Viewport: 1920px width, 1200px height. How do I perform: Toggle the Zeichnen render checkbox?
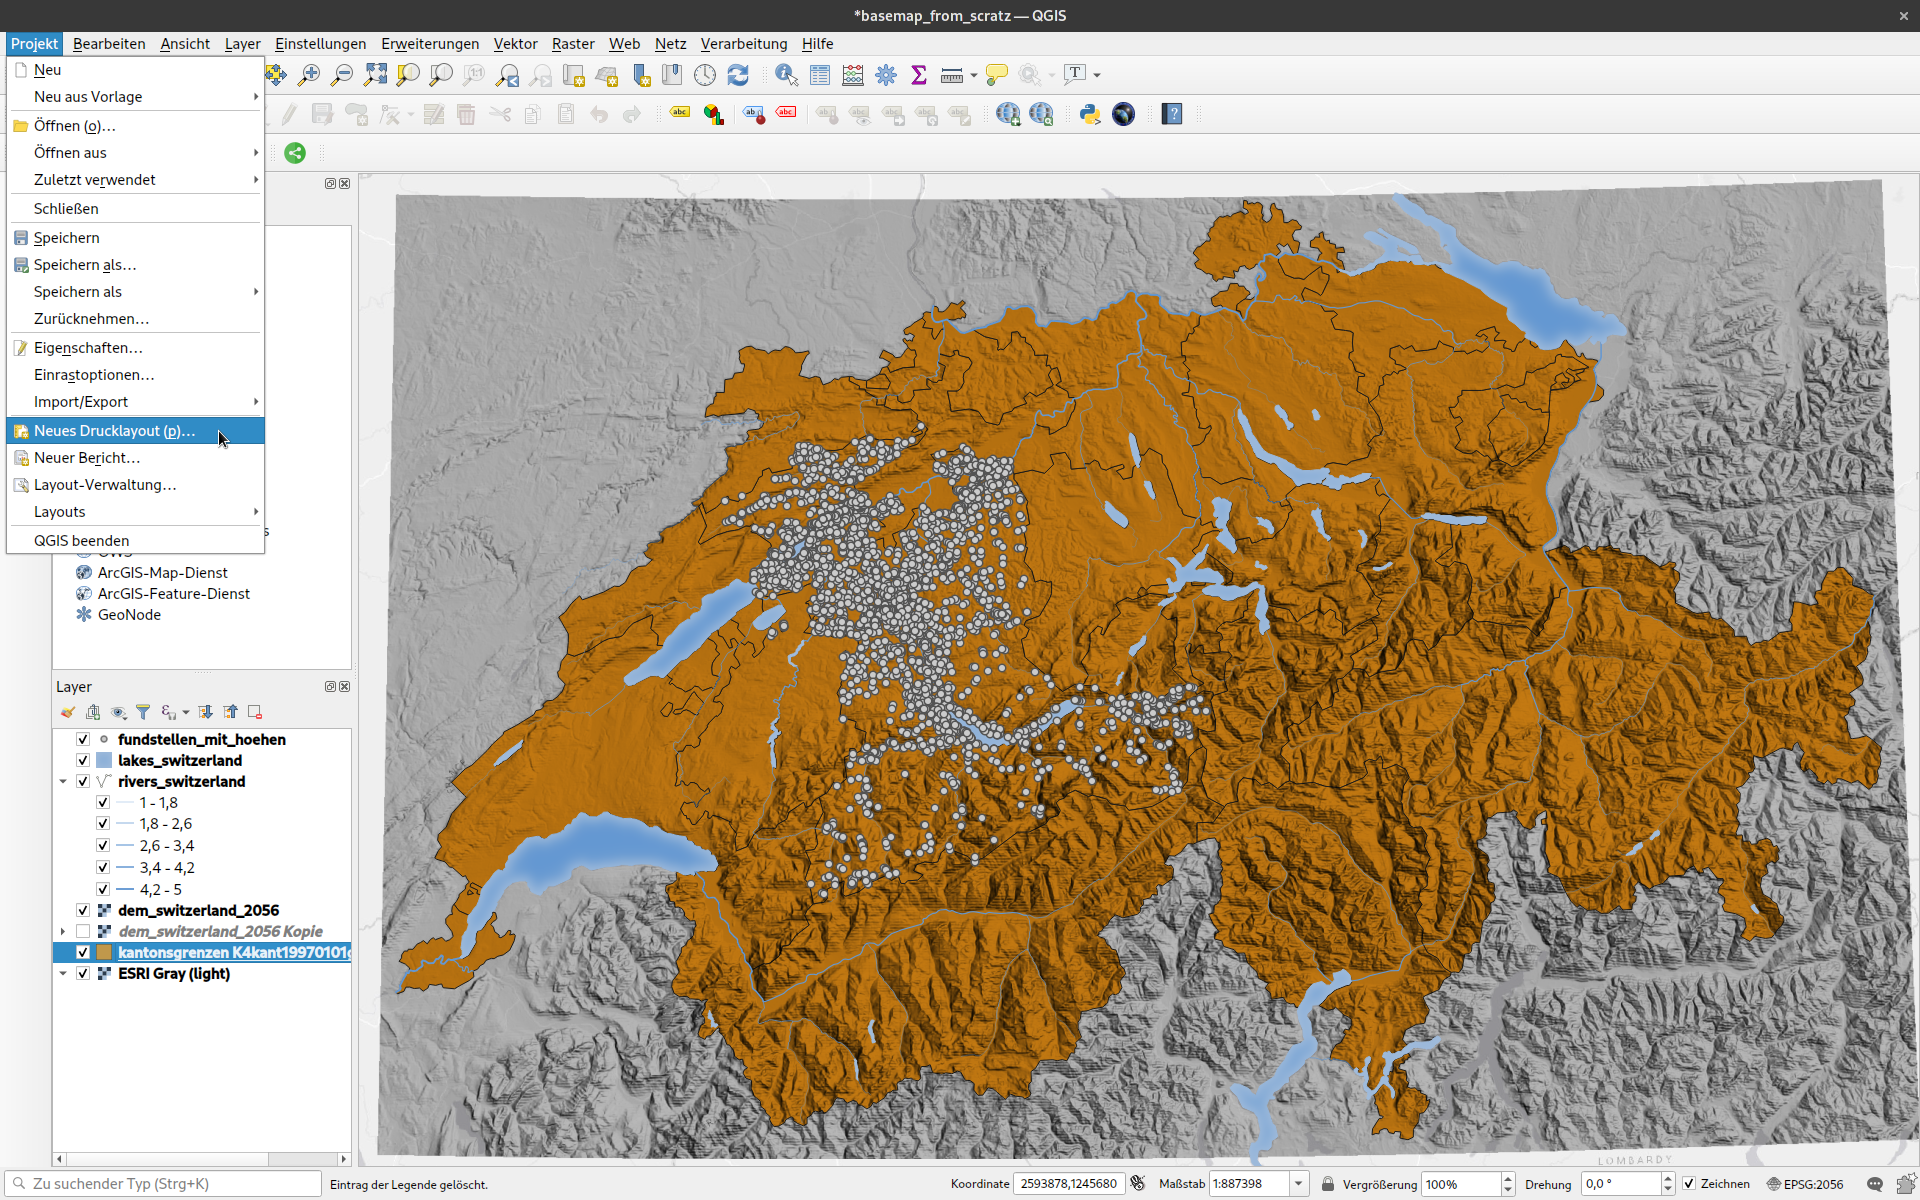[1689, 1184]
